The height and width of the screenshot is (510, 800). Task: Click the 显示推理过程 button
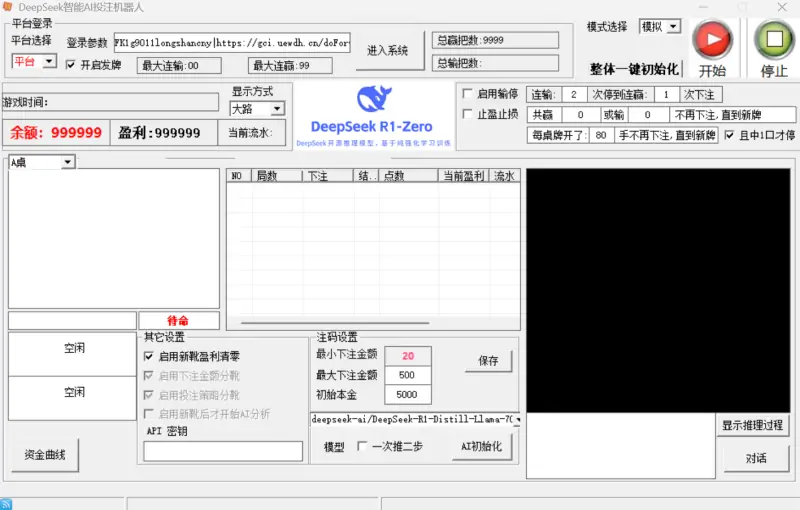pyautogui.click(x=752, y=425)
